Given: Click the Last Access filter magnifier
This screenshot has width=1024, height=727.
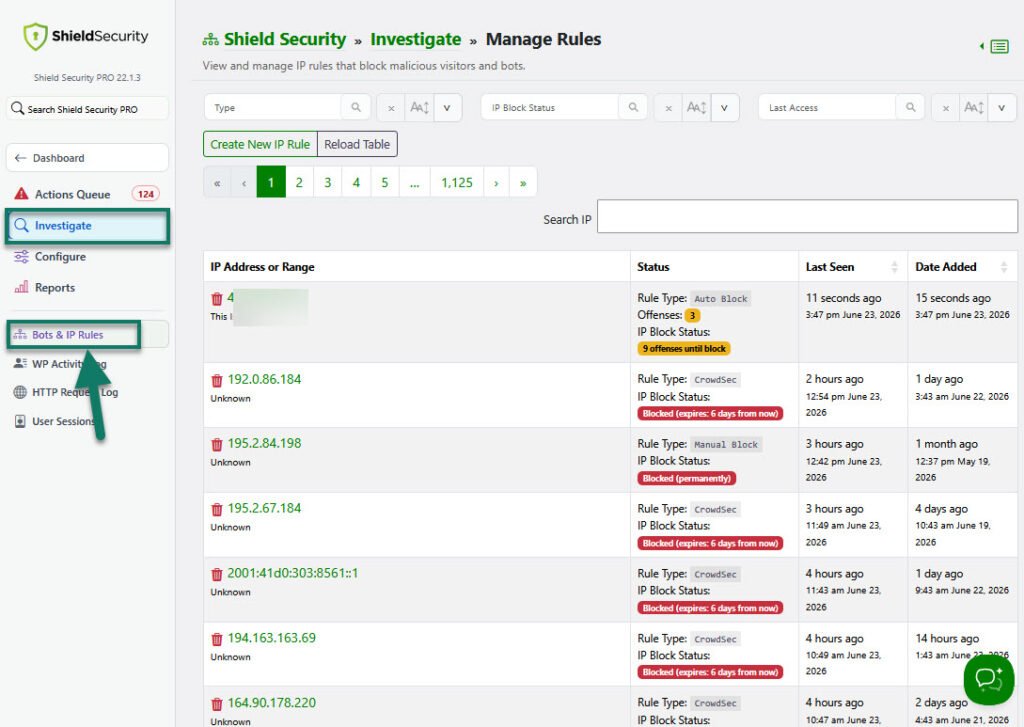Looking at the screenshot, I should click(x=910, y=107).
